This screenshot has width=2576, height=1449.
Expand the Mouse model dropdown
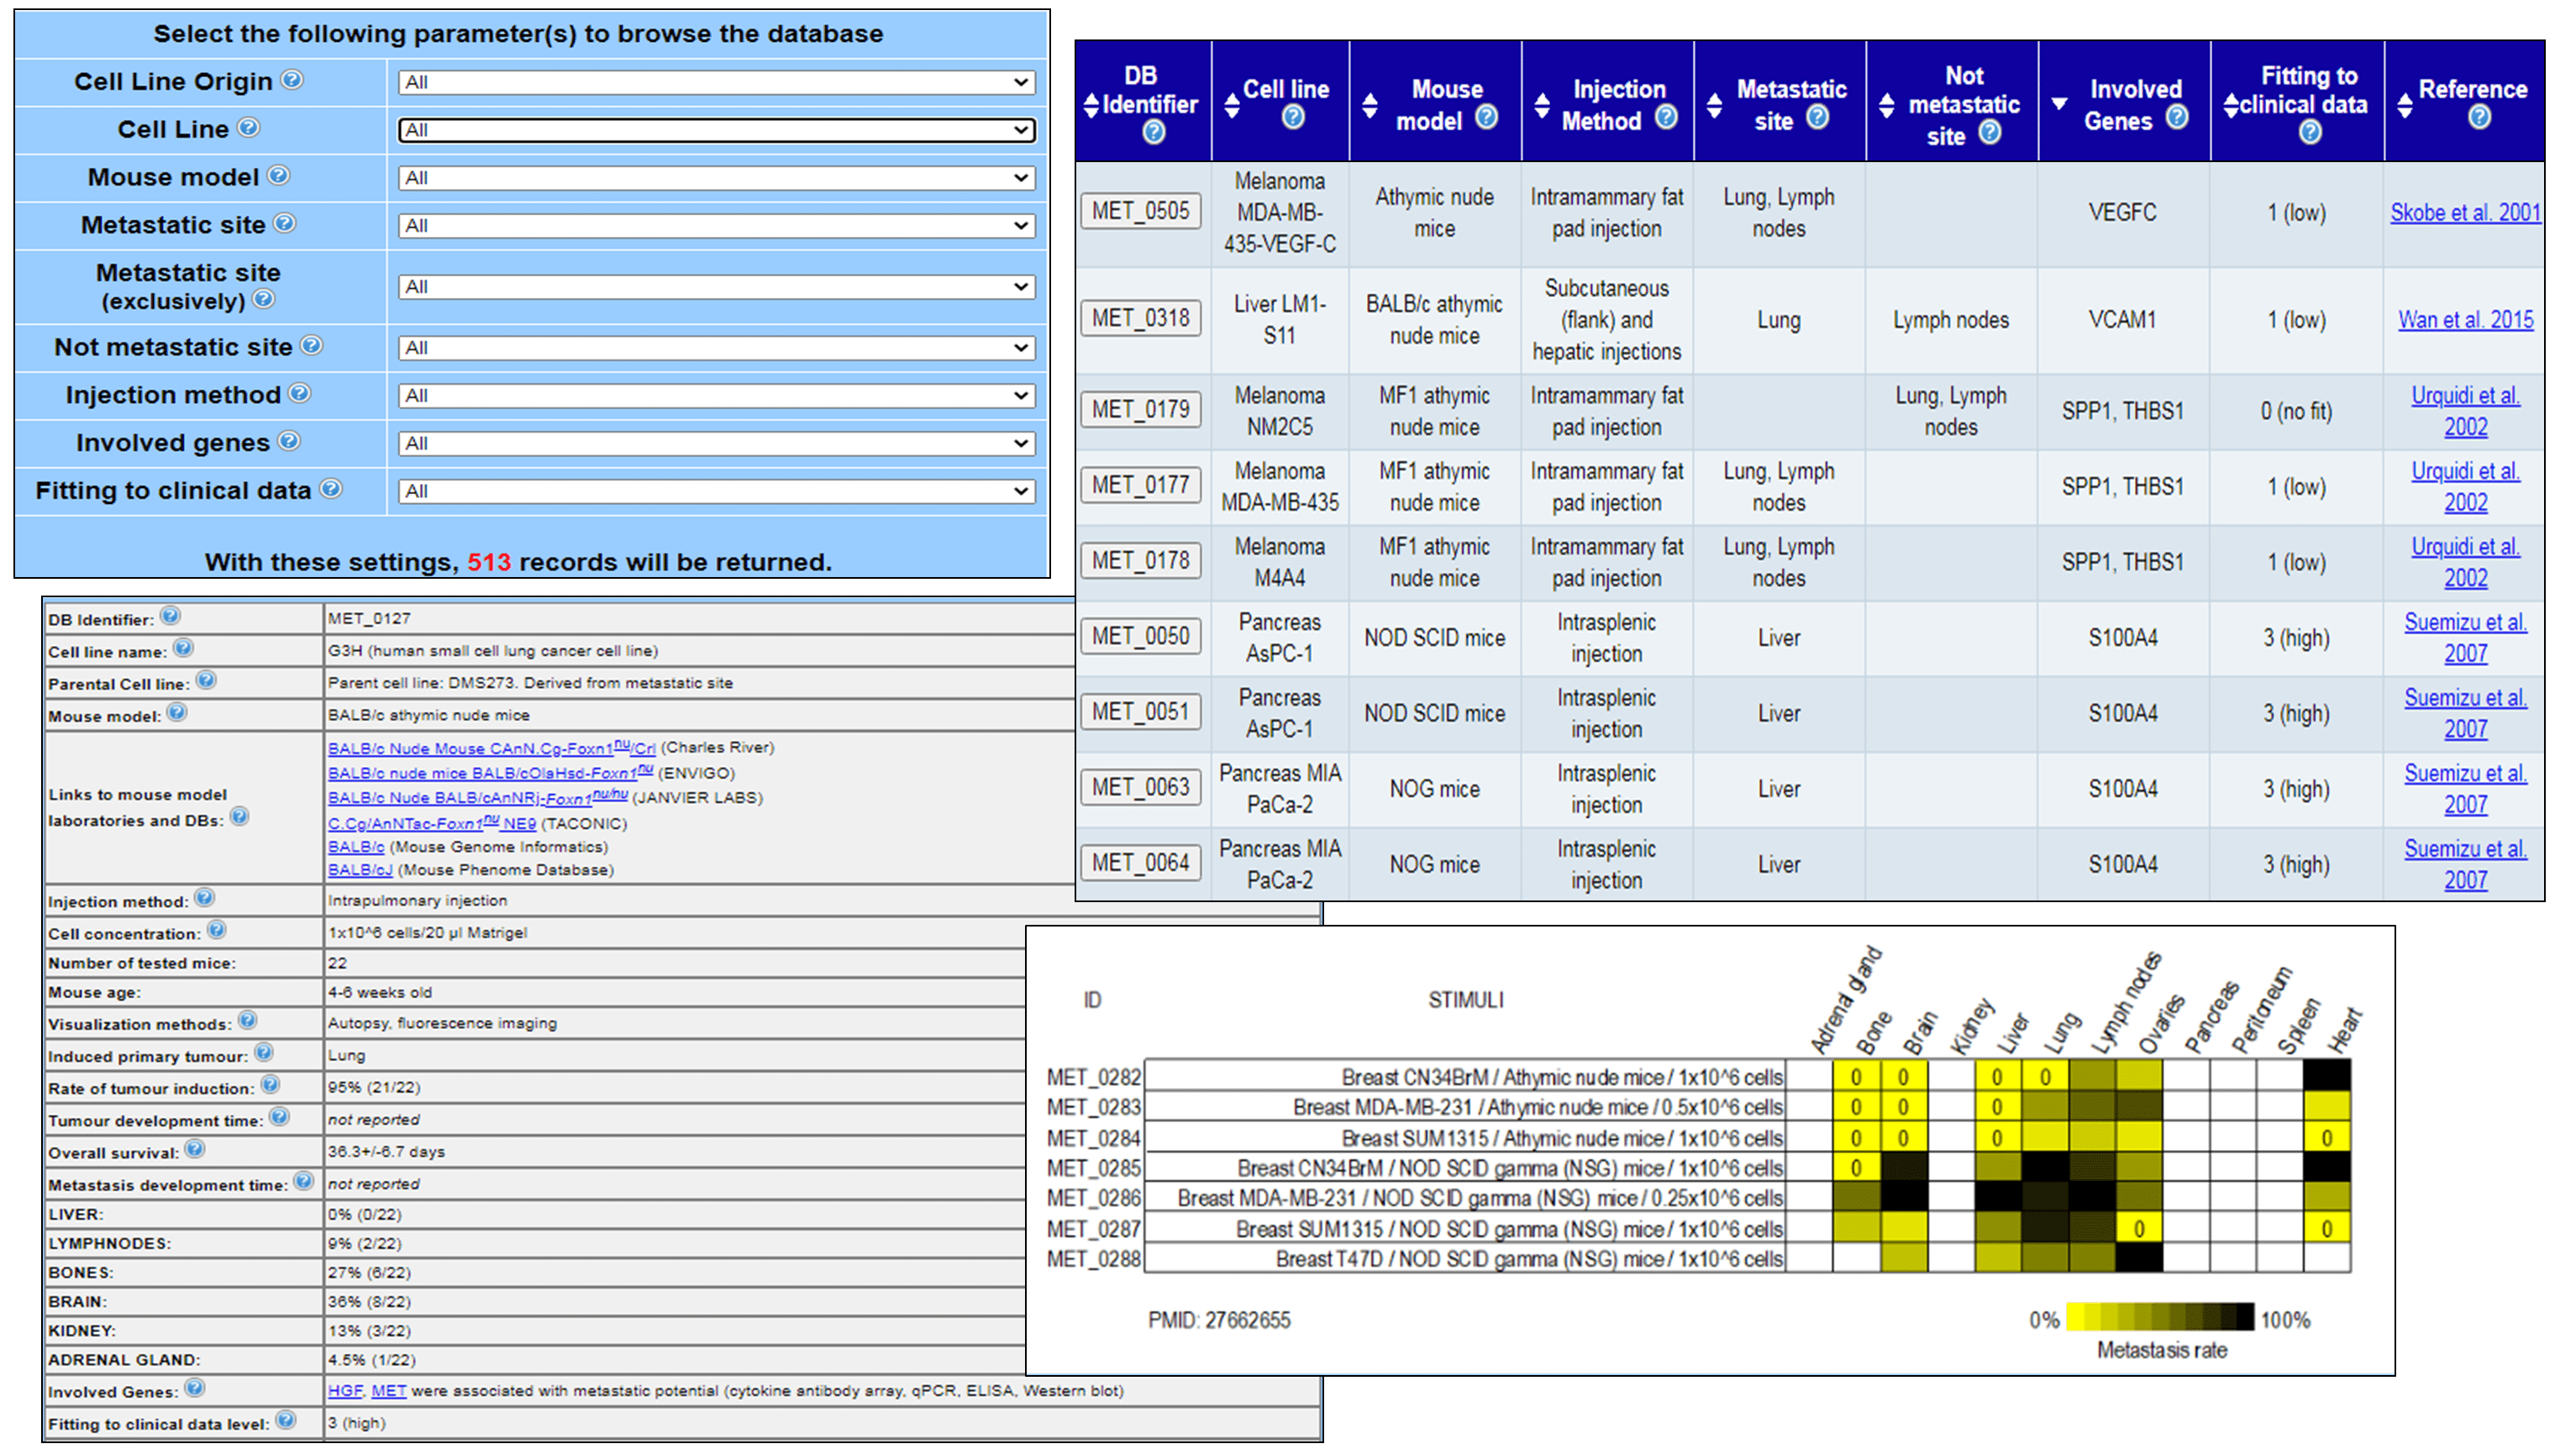coord(715,178)
